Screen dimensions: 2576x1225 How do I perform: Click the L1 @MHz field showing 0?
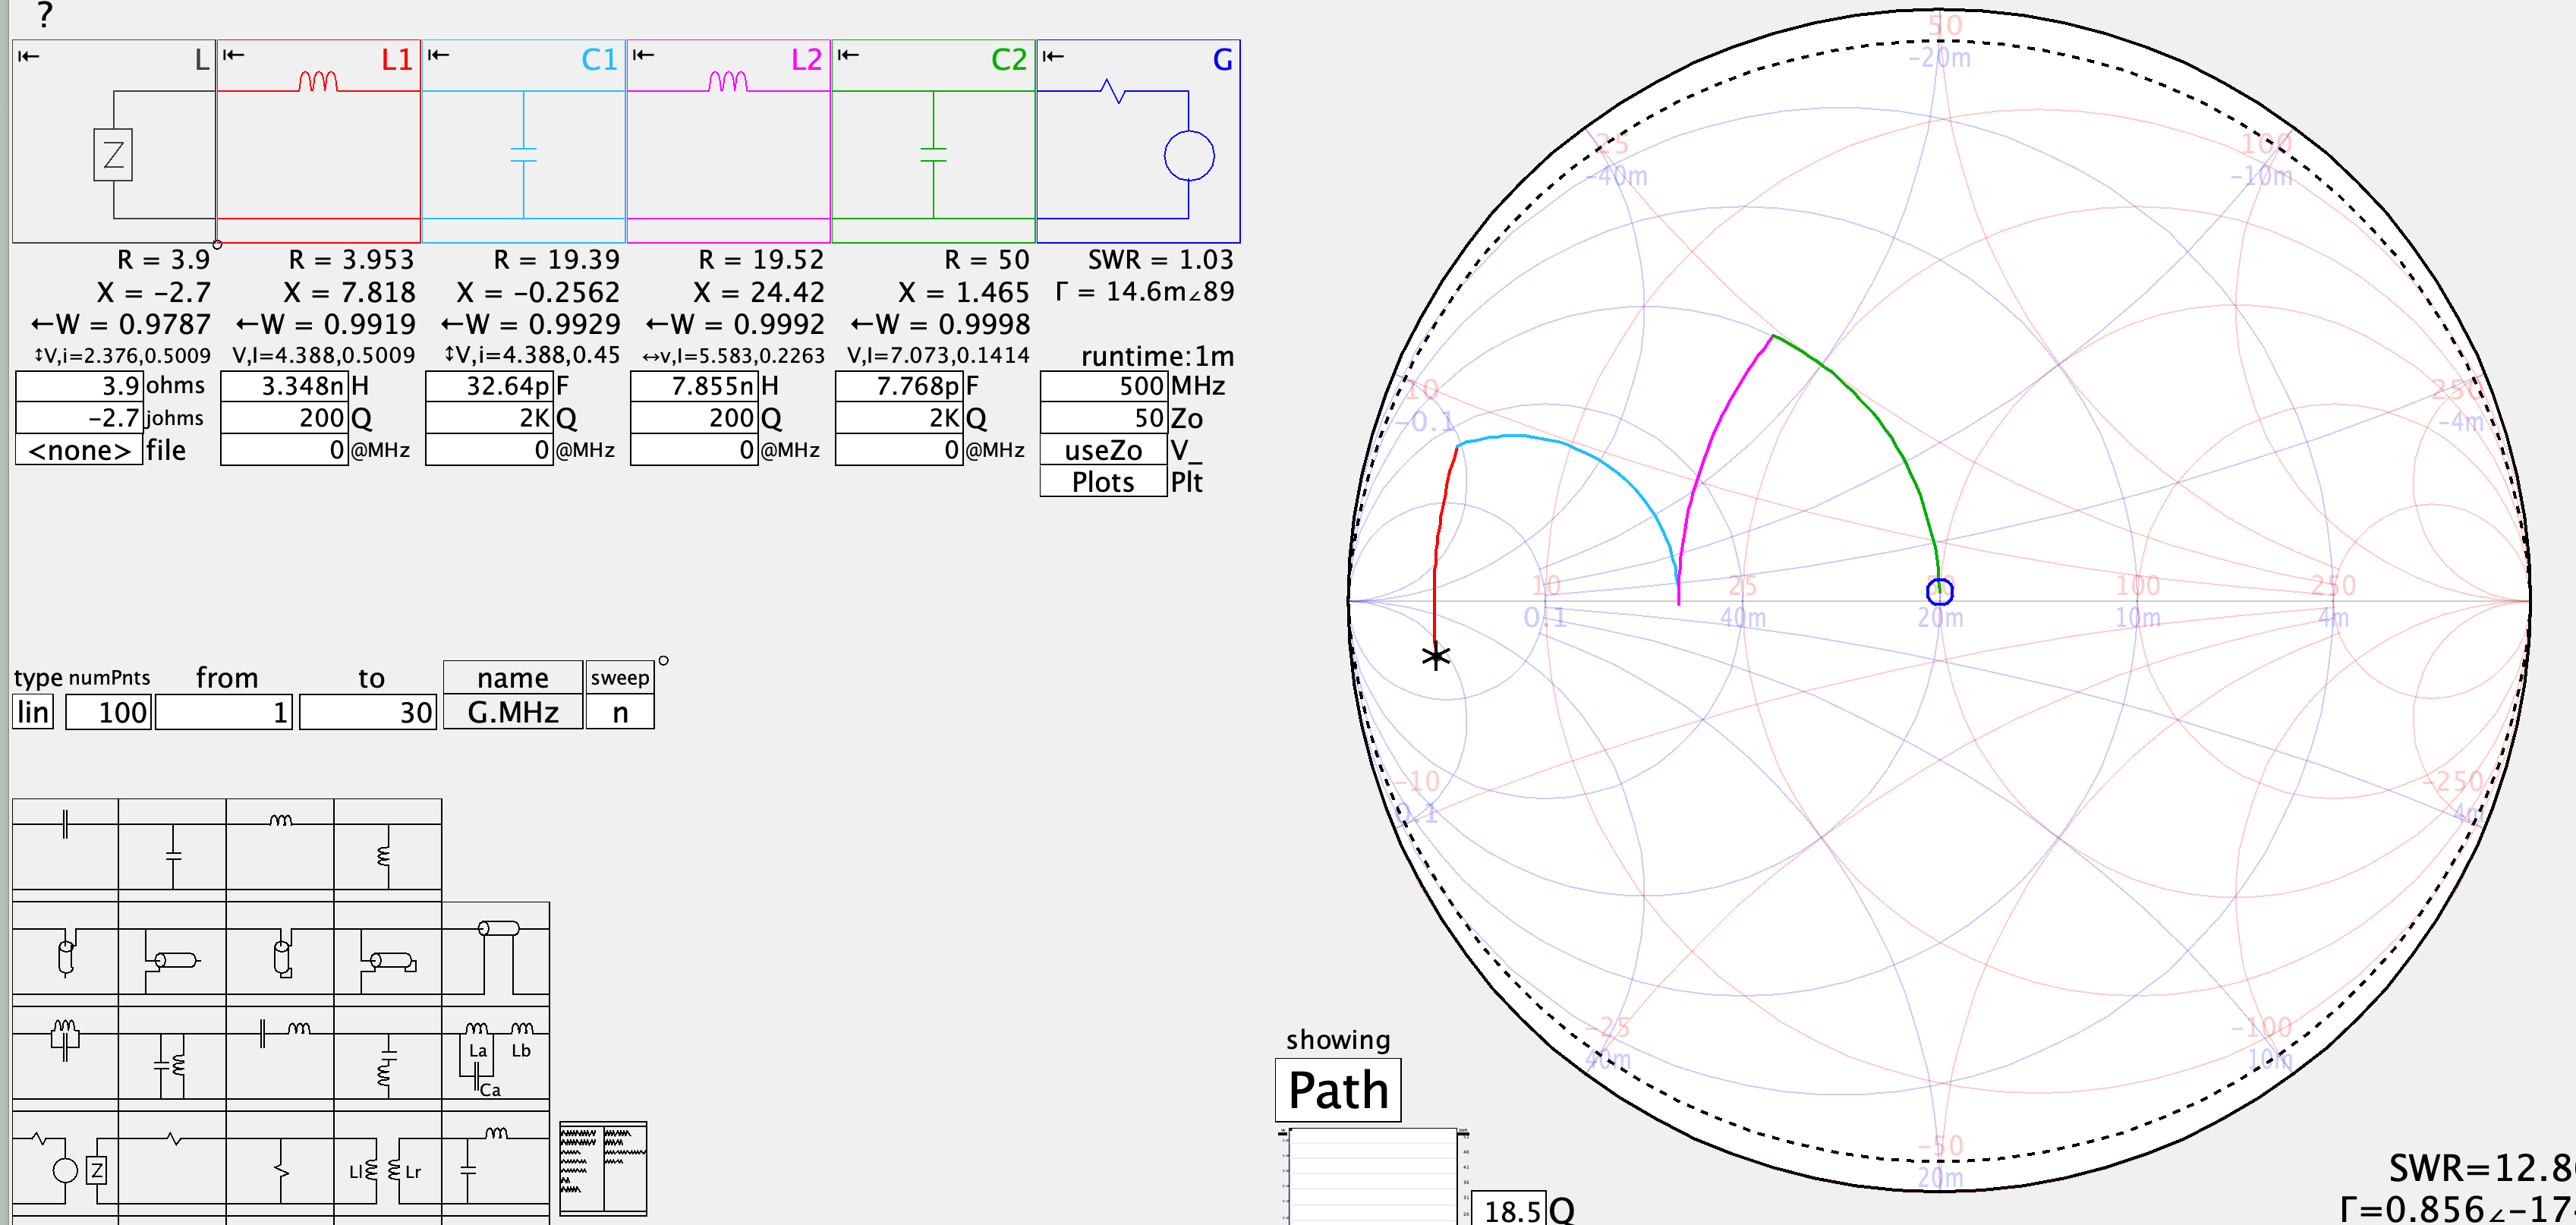coord(284,450)
